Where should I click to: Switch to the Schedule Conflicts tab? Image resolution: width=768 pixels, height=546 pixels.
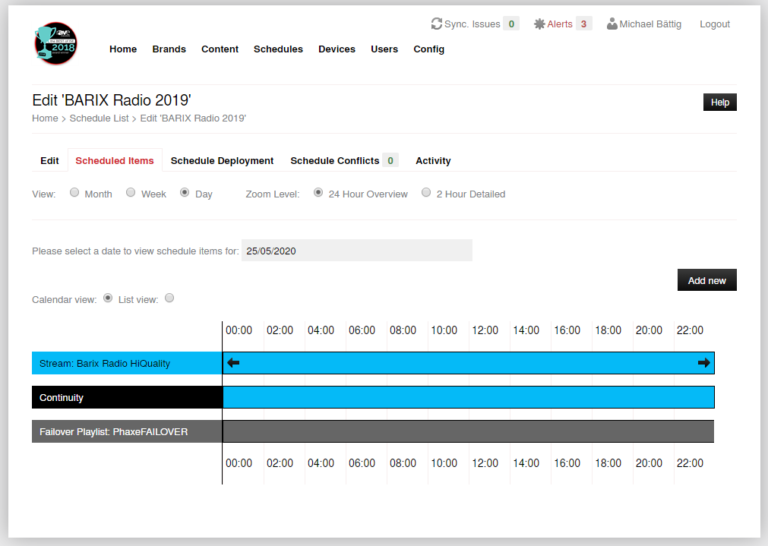tap(335, 161)
